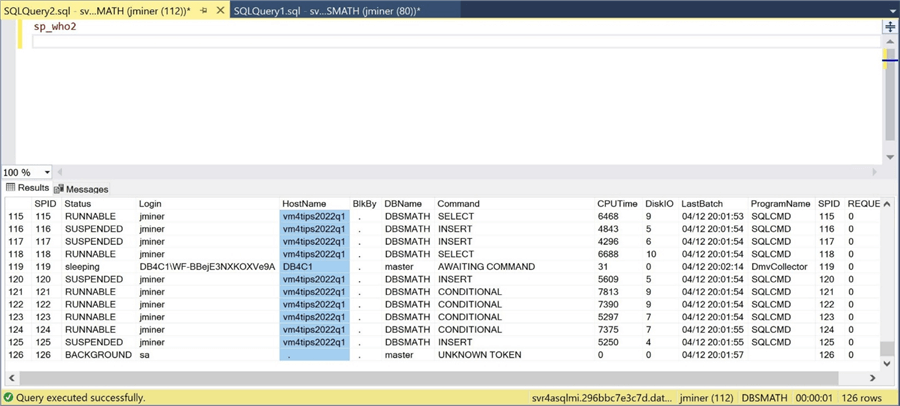The width and height of the screenshot is (900, 406).
Task: Open the 100 % zoom dropdown
Action: 46,172
